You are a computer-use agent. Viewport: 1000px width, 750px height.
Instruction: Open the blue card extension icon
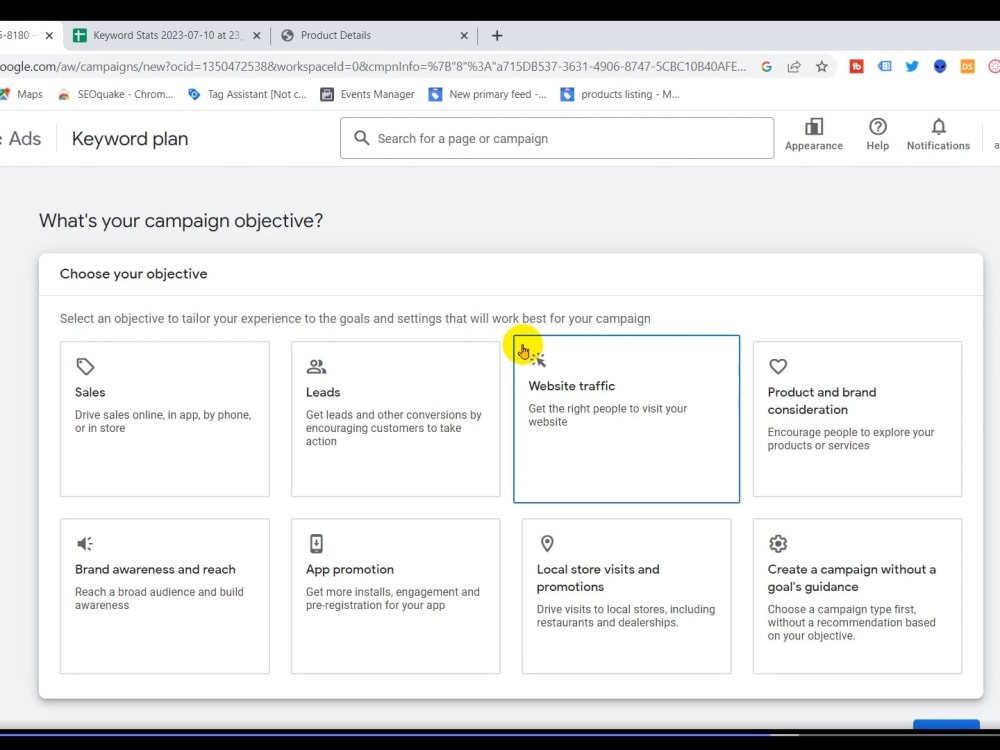tap(885, 66)
